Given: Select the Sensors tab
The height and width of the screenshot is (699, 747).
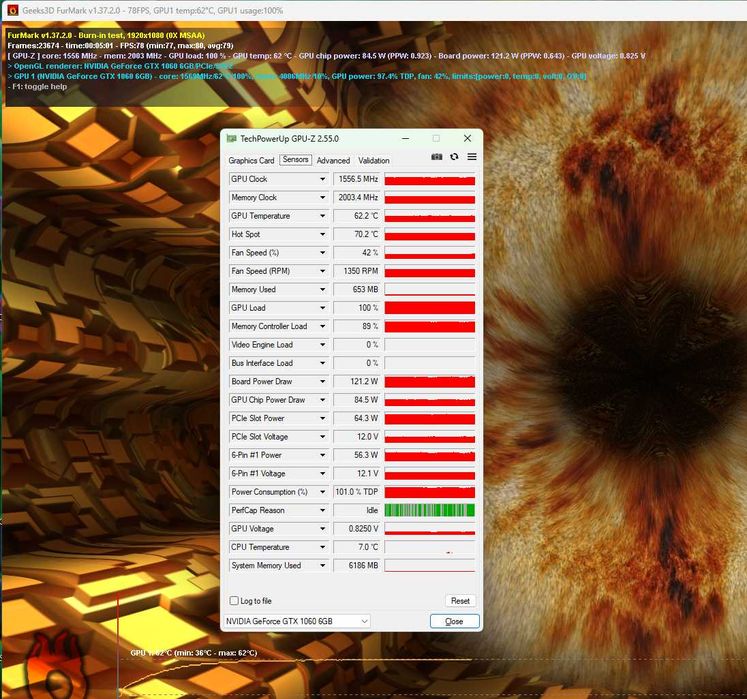Looking at the screenshot, I should (x=295, y=160).
